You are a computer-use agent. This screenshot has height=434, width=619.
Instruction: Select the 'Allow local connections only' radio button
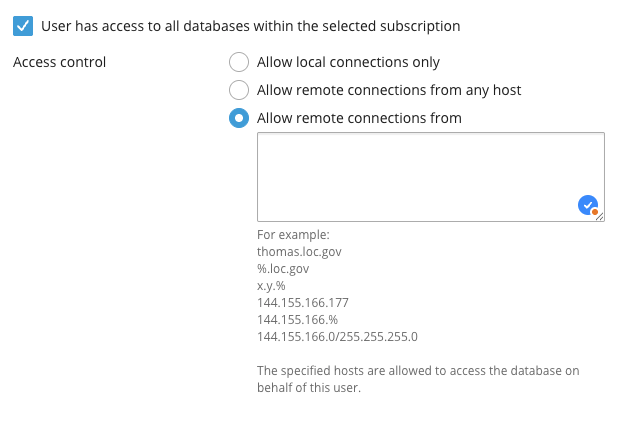pos(239,62)
